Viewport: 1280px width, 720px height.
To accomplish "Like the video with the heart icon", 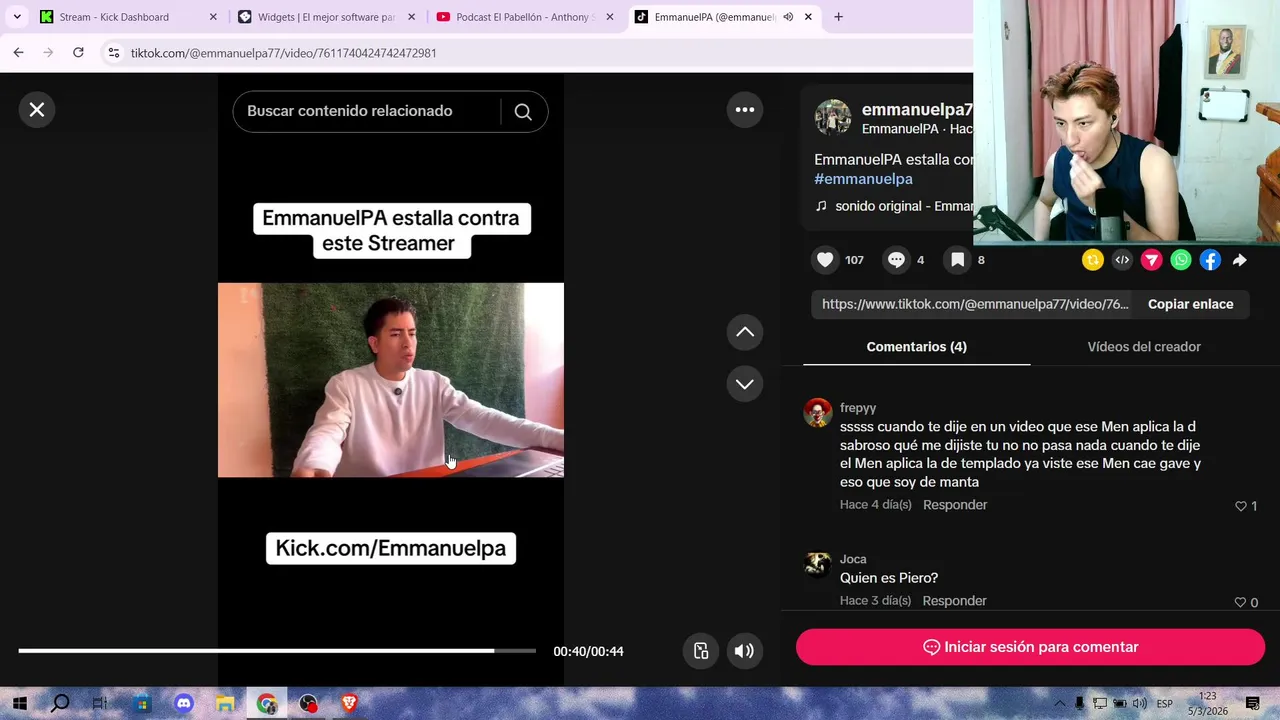I will click(x=825, y=260).
